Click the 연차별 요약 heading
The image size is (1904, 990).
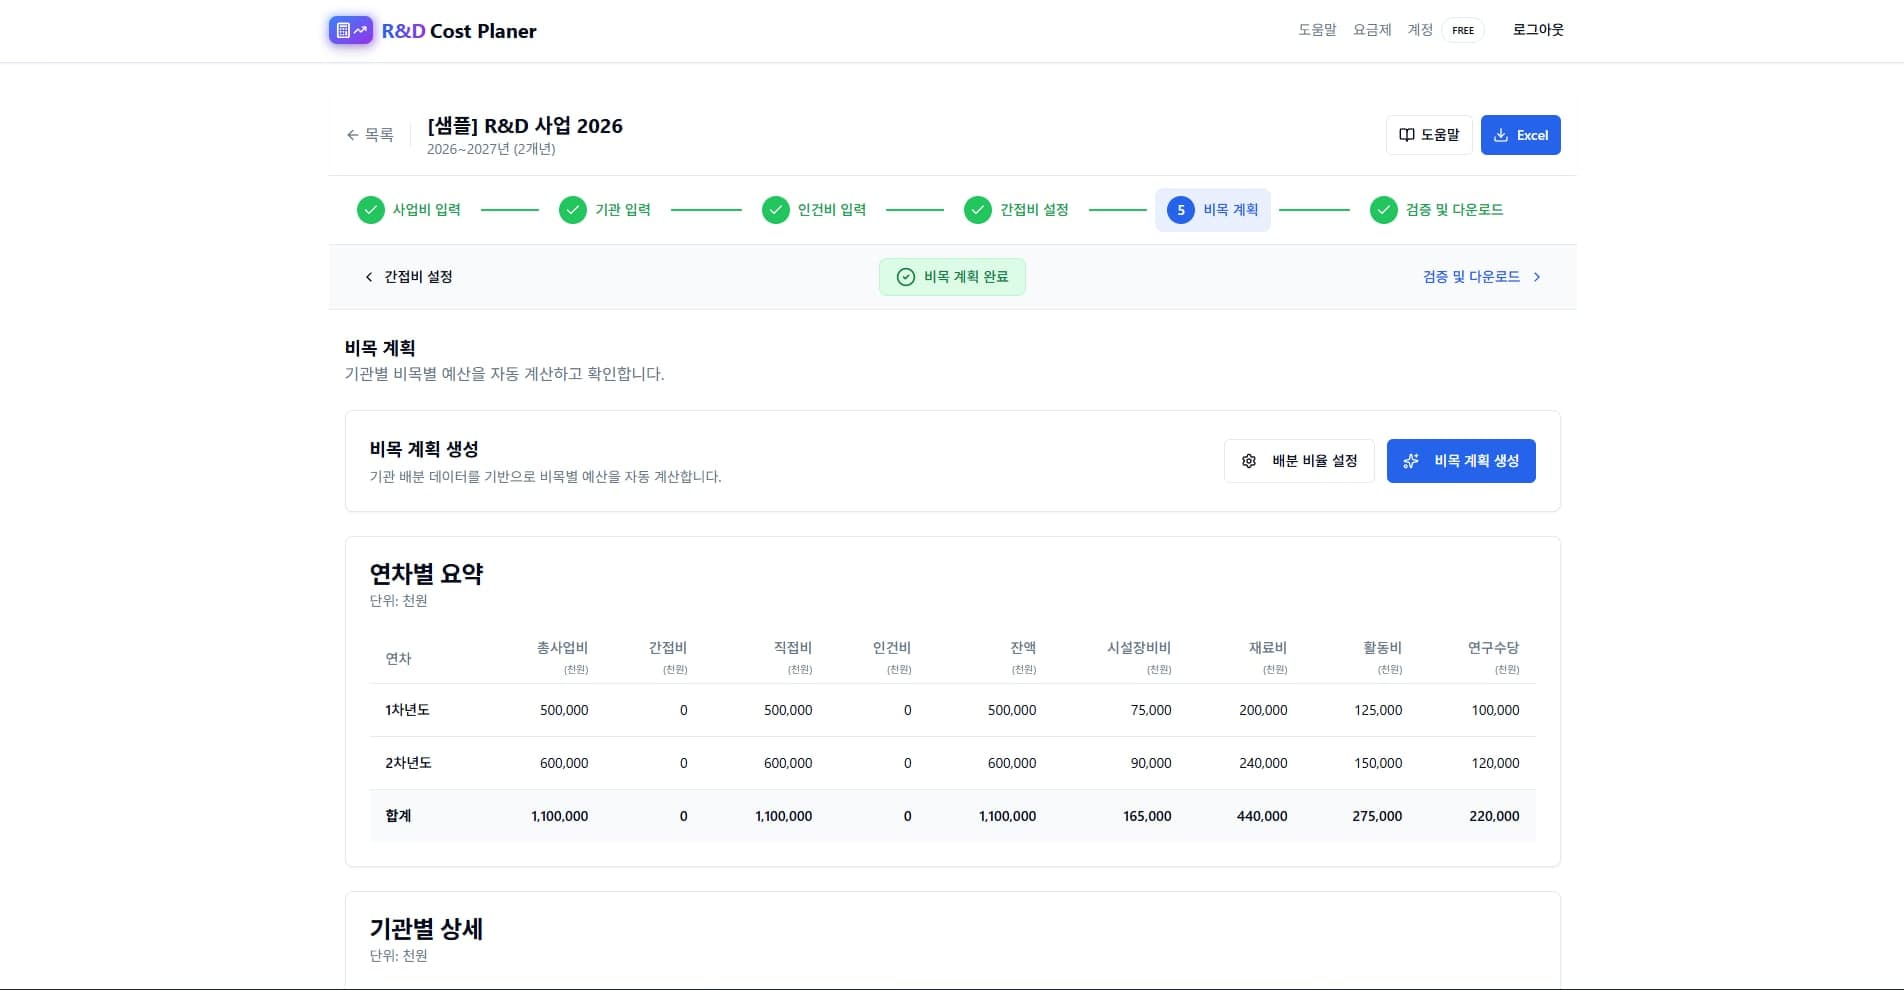point(426,574)
